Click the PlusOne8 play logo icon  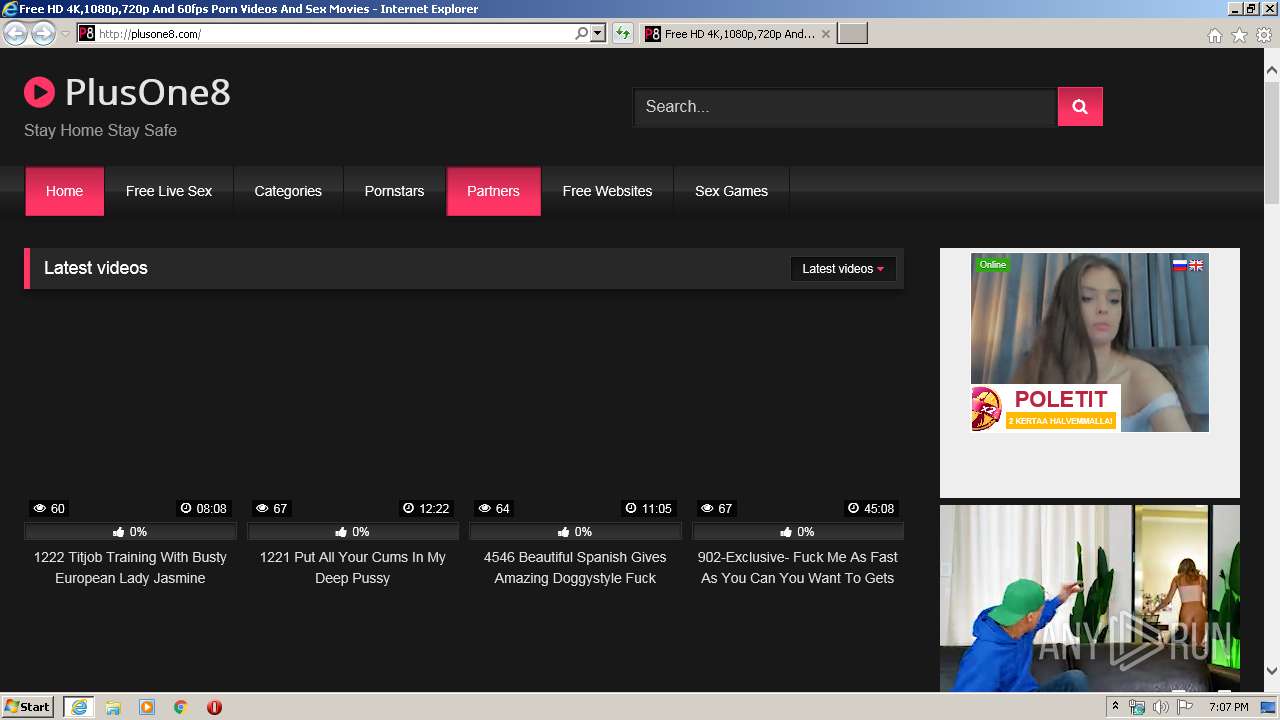click(x=39, y=92)
